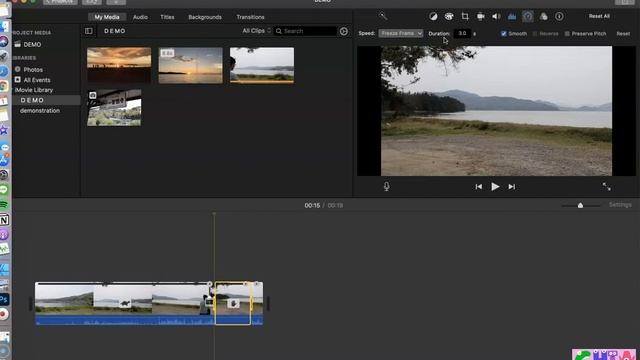
Task: Go back to Projects
Action: tap(60, 2)
